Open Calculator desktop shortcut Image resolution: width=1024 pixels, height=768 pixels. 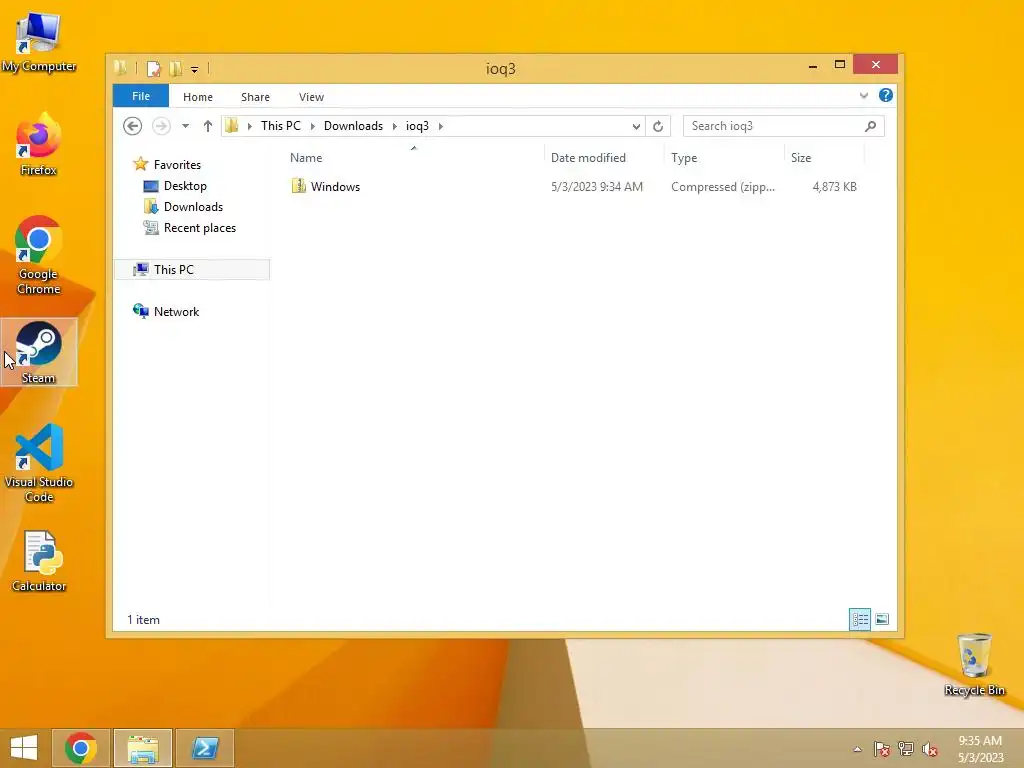(x=39, y=561)
